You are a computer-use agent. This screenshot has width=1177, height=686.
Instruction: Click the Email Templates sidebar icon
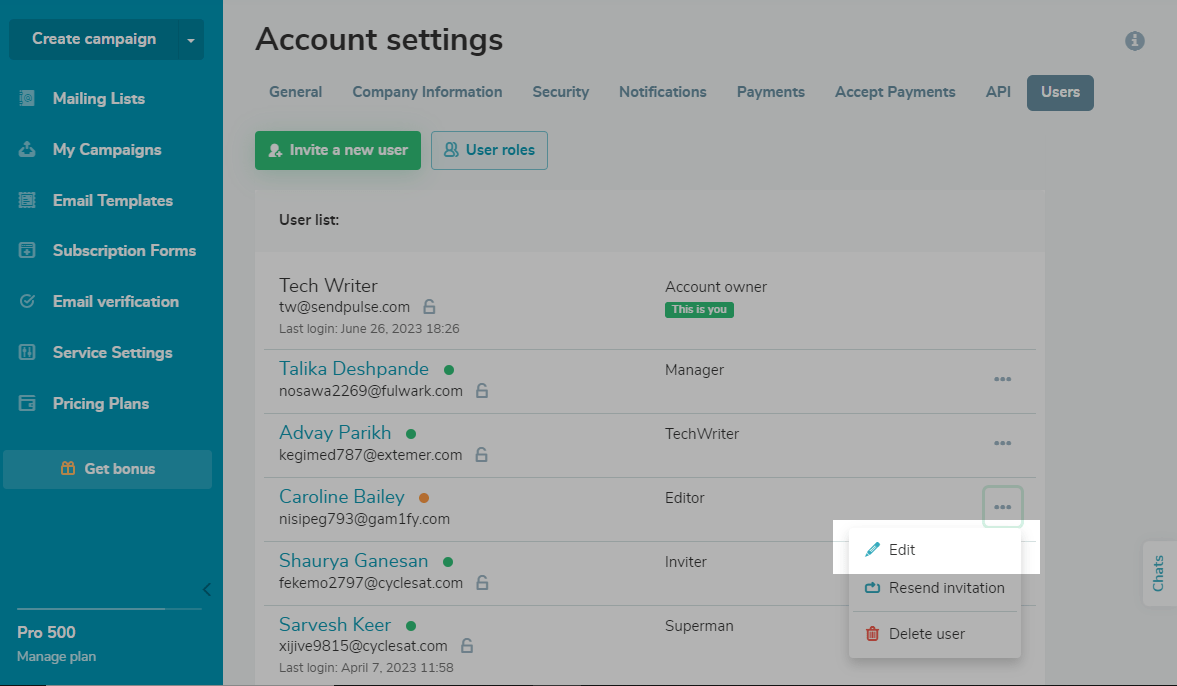tap(28, 200)
